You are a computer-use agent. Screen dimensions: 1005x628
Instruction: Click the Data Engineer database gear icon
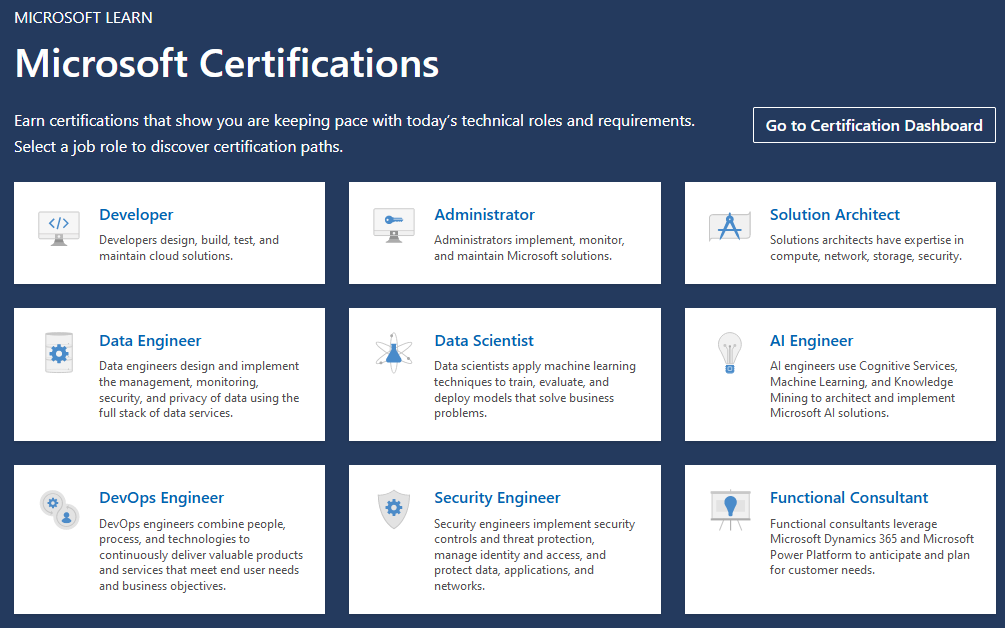coord(59,352)
